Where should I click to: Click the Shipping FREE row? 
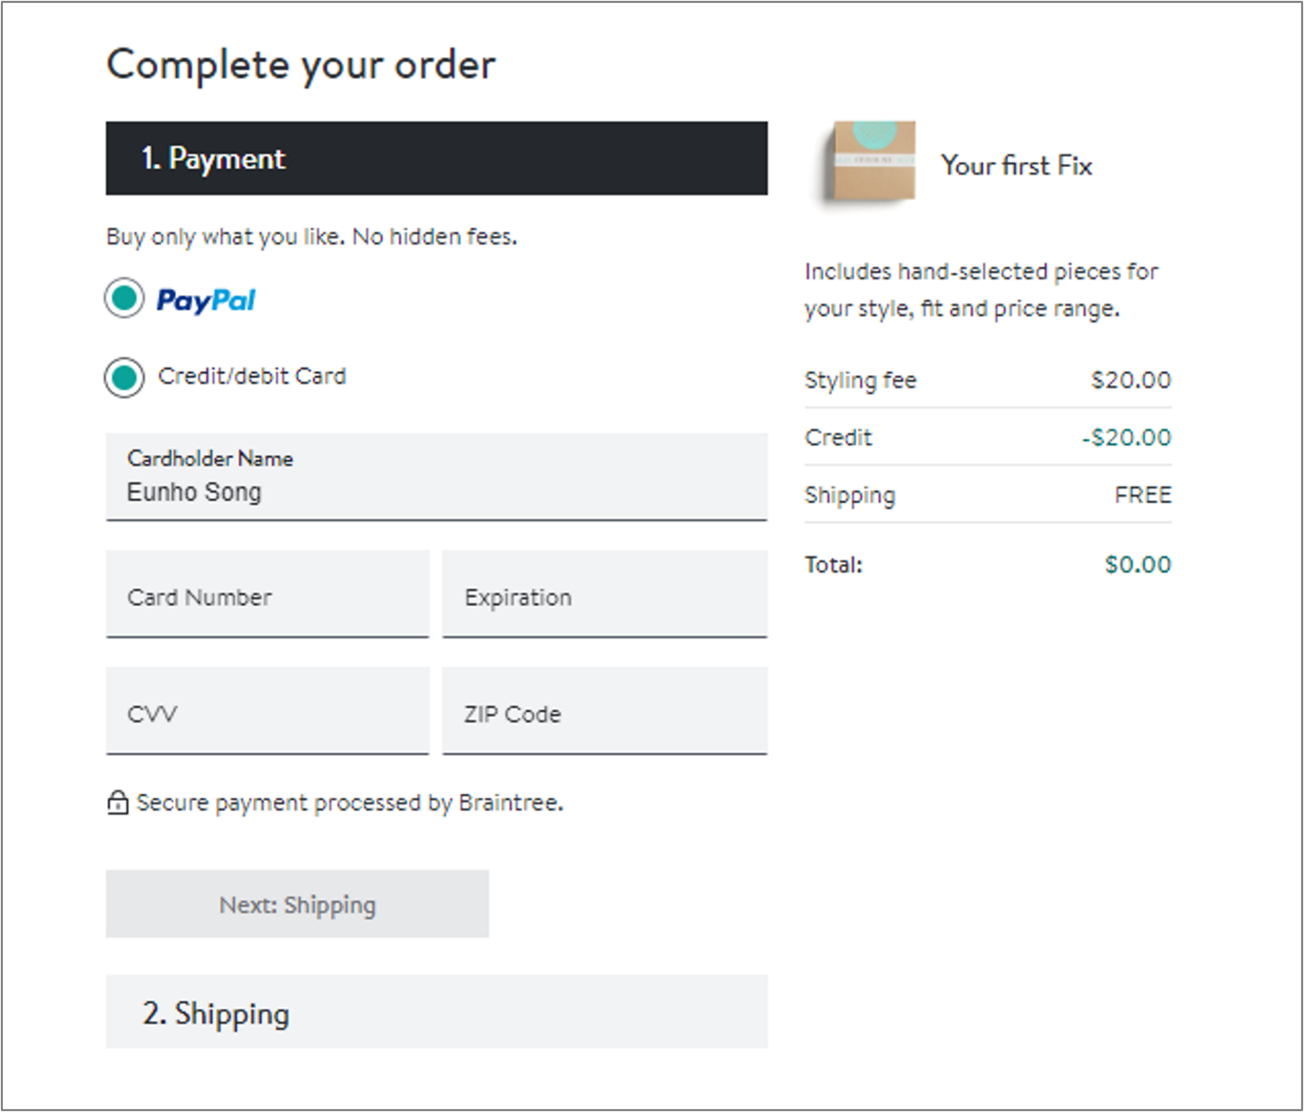click(x=987, y=495)
